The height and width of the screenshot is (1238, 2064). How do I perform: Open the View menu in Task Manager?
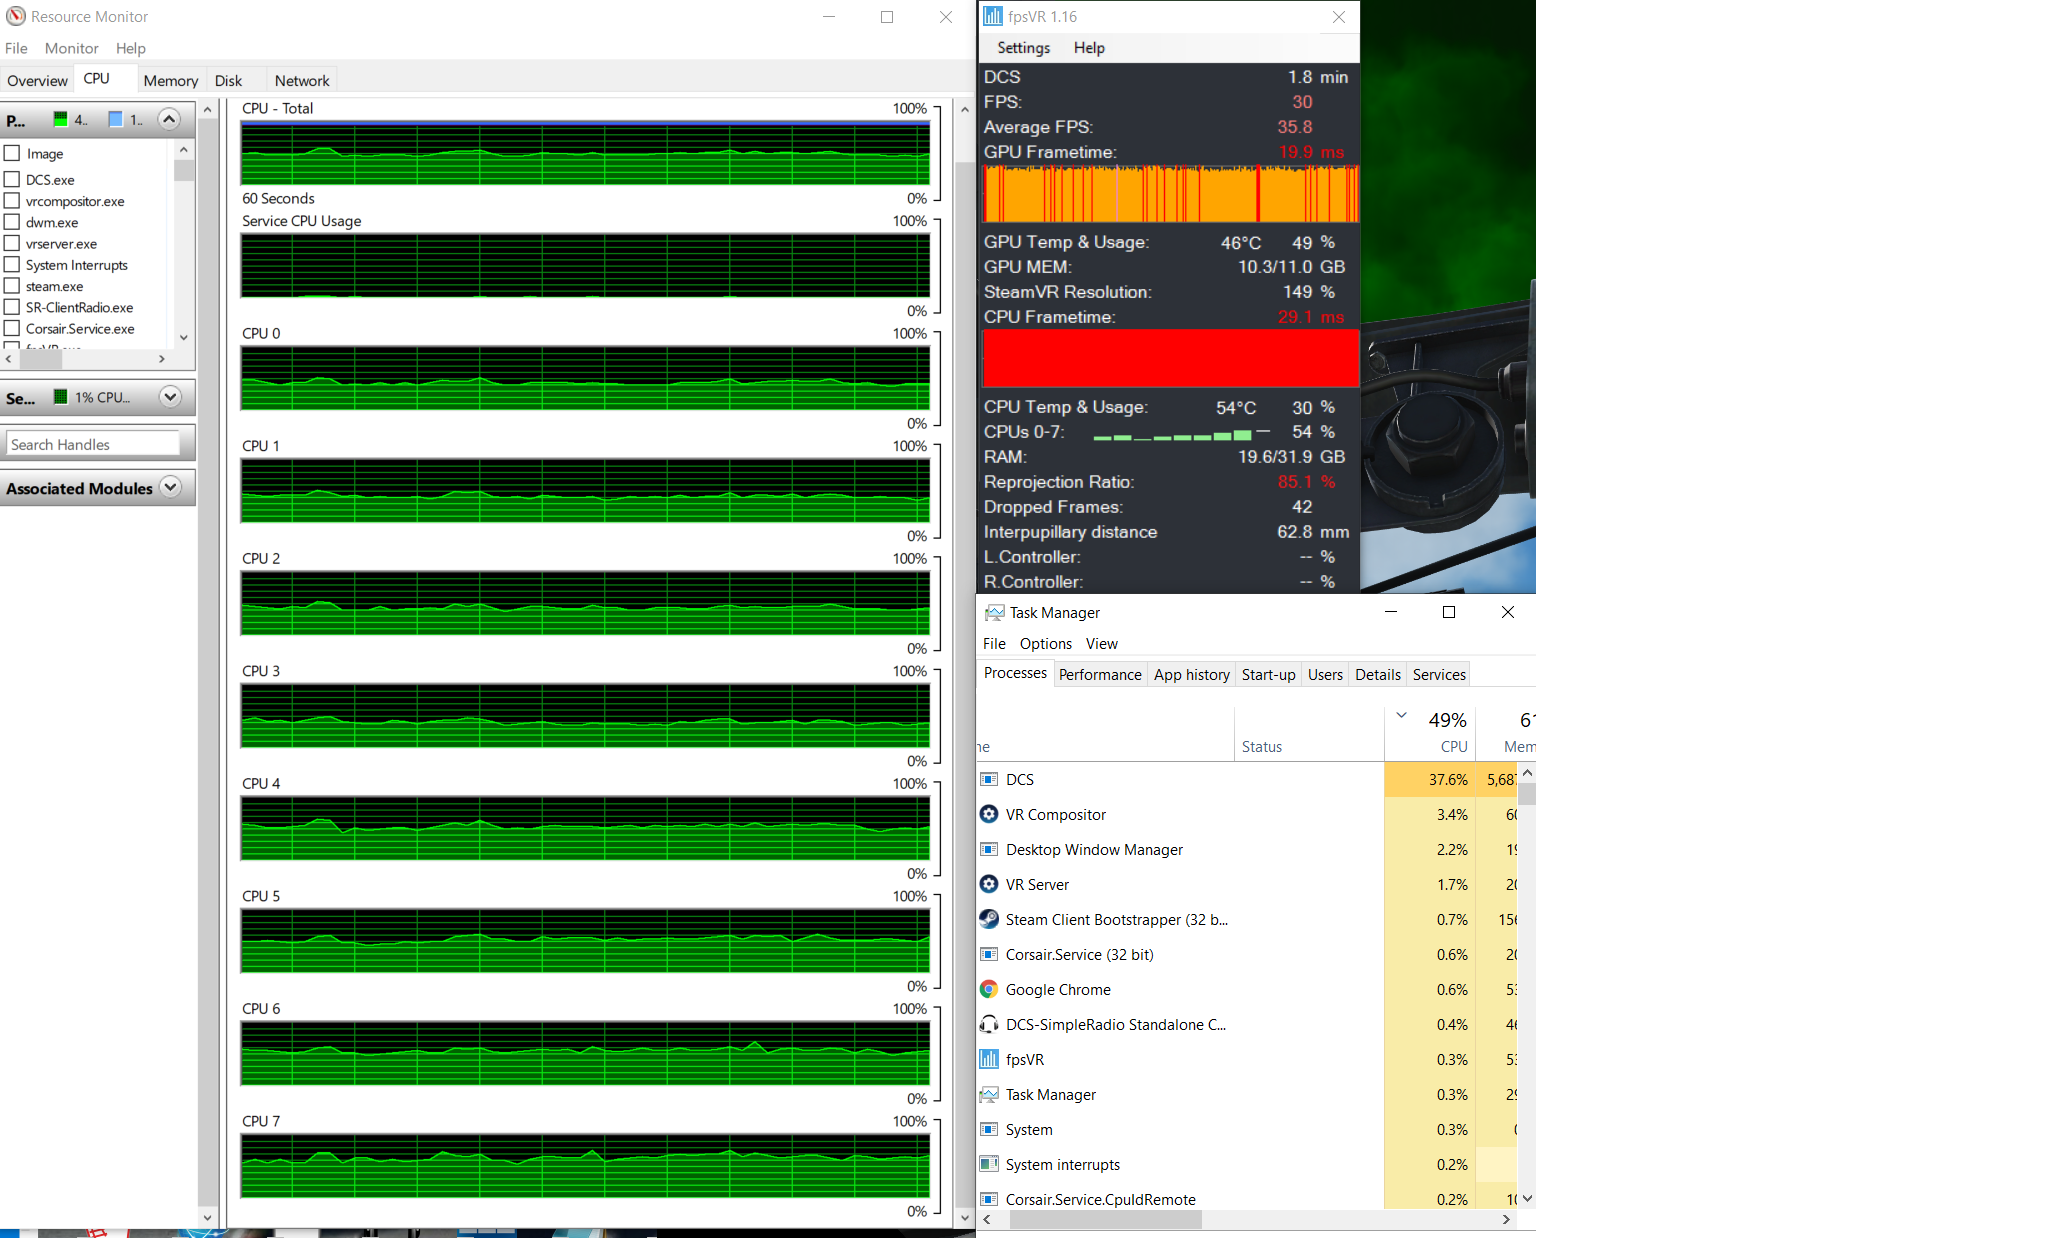1102,644
